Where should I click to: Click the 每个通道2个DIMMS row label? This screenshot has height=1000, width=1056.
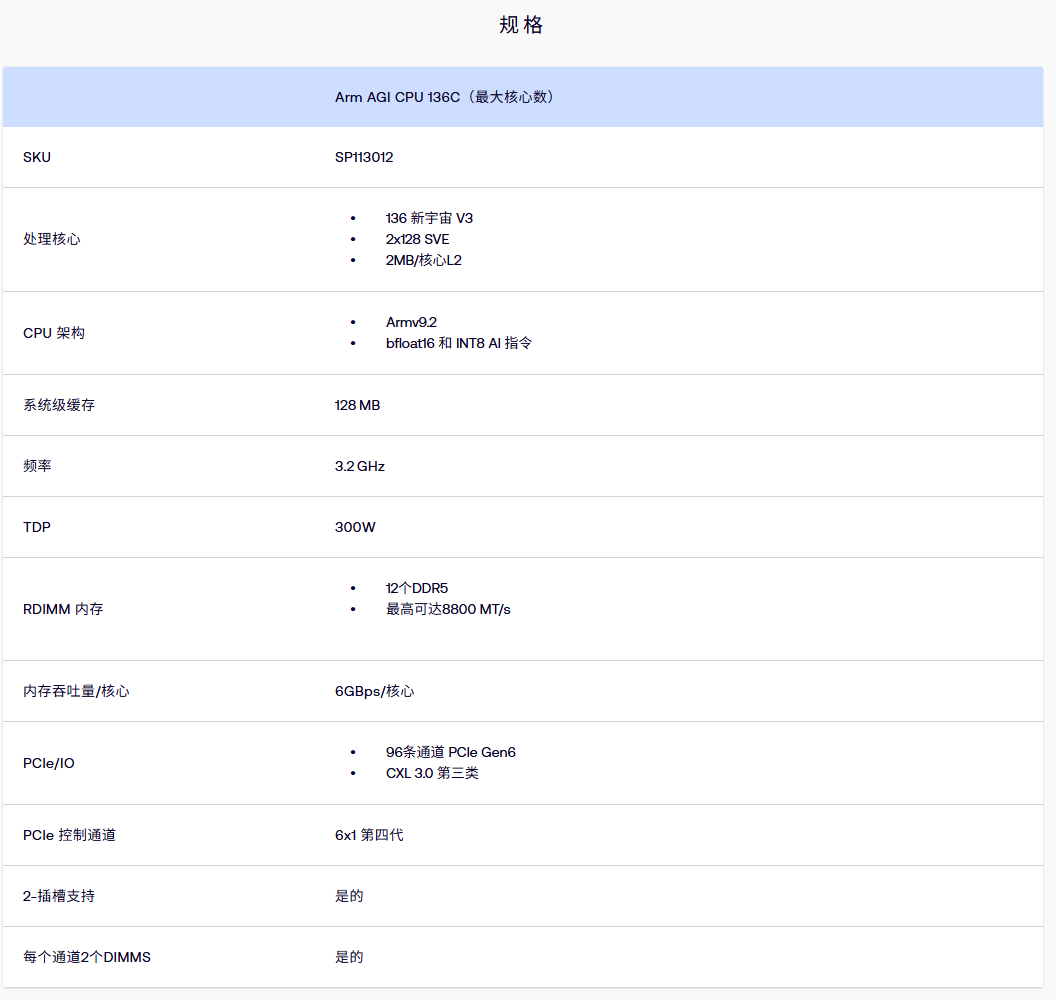tap(87, 957)
